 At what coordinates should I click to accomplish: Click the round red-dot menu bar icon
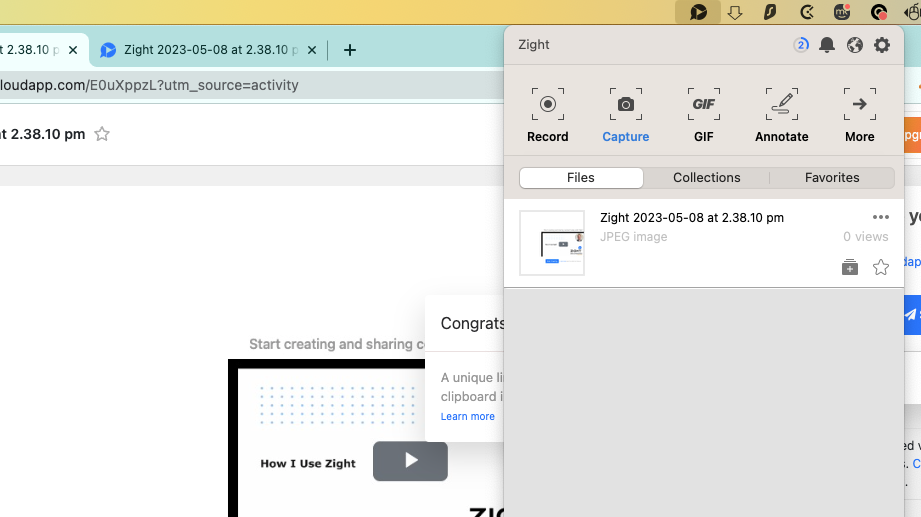point(879,12)
